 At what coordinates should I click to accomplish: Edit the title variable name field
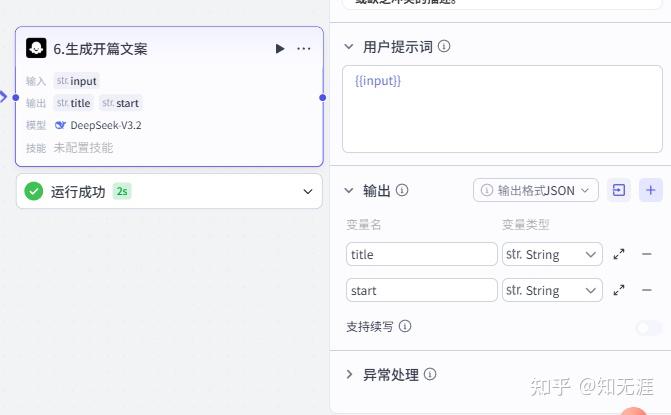[x=422, y=254]
